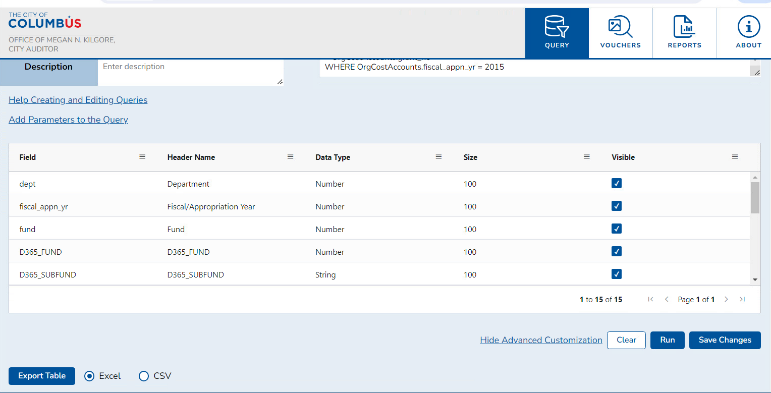Click Add Parameters to the Query link
The height and width of the screenshot is (393, 771).
pos(68,120)
